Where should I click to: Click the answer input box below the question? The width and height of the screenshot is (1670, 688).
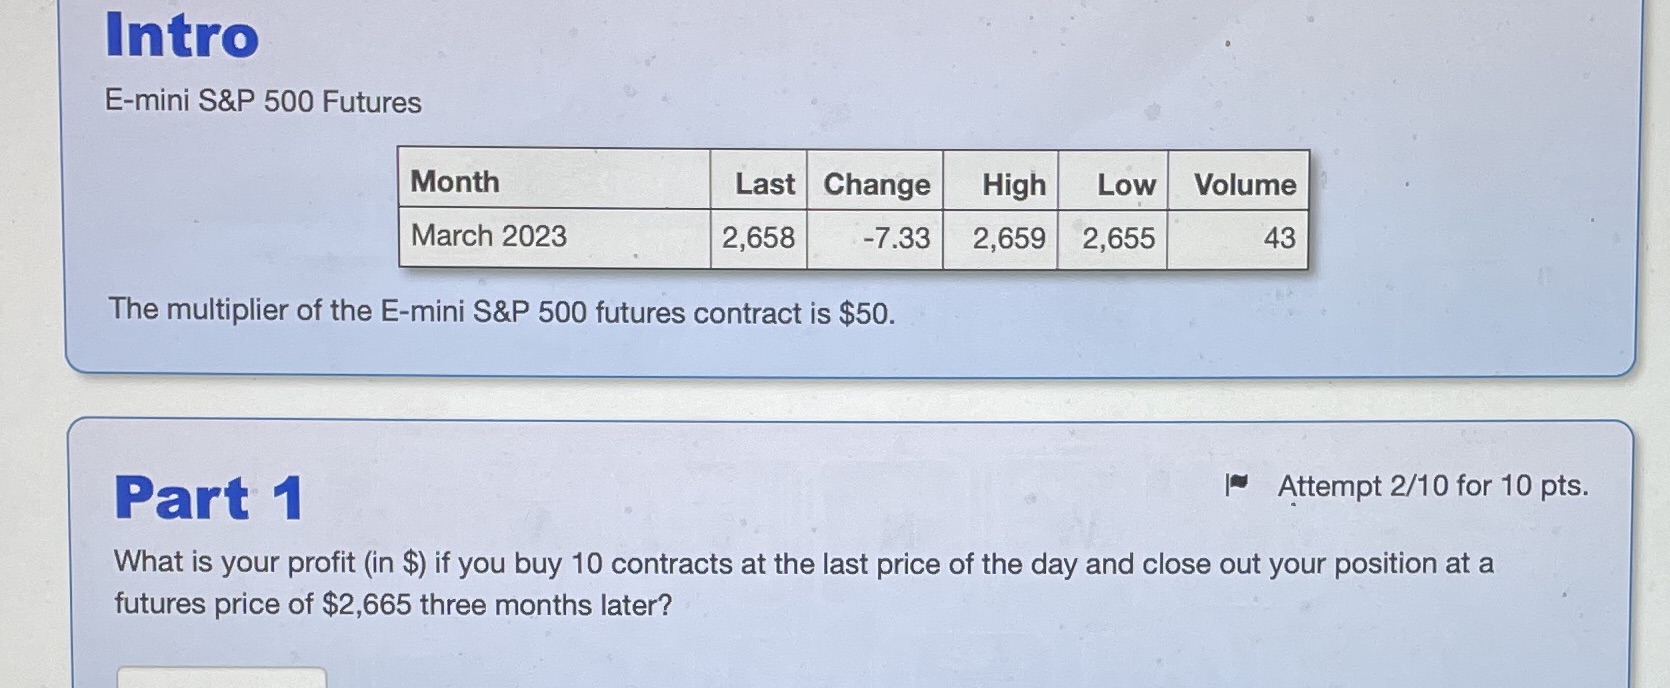click(x=221, y=678)
